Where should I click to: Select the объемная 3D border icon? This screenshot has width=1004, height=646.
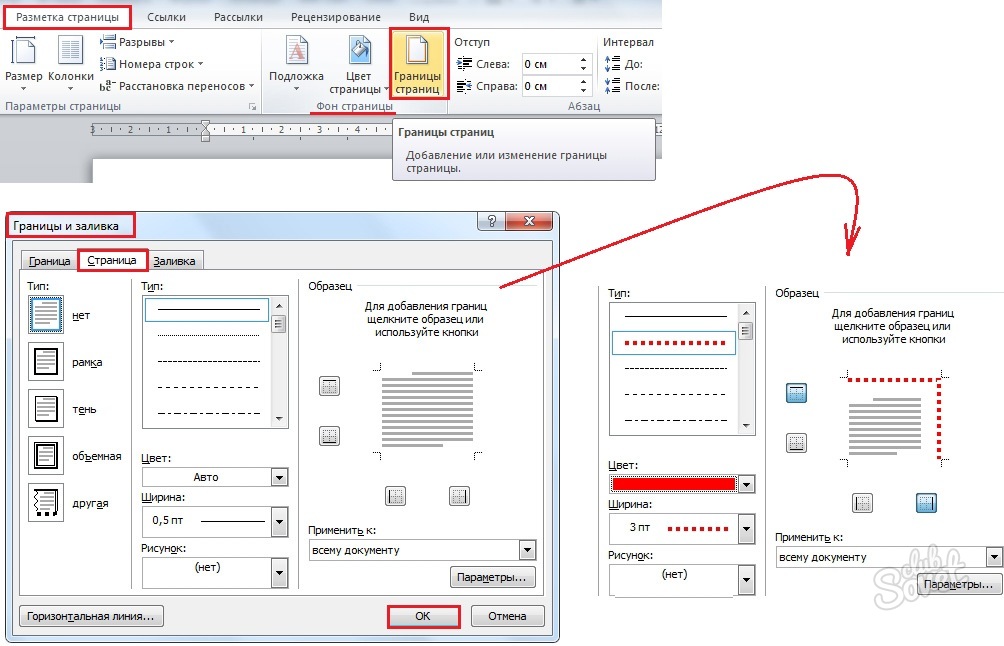(x=47, y=456)
